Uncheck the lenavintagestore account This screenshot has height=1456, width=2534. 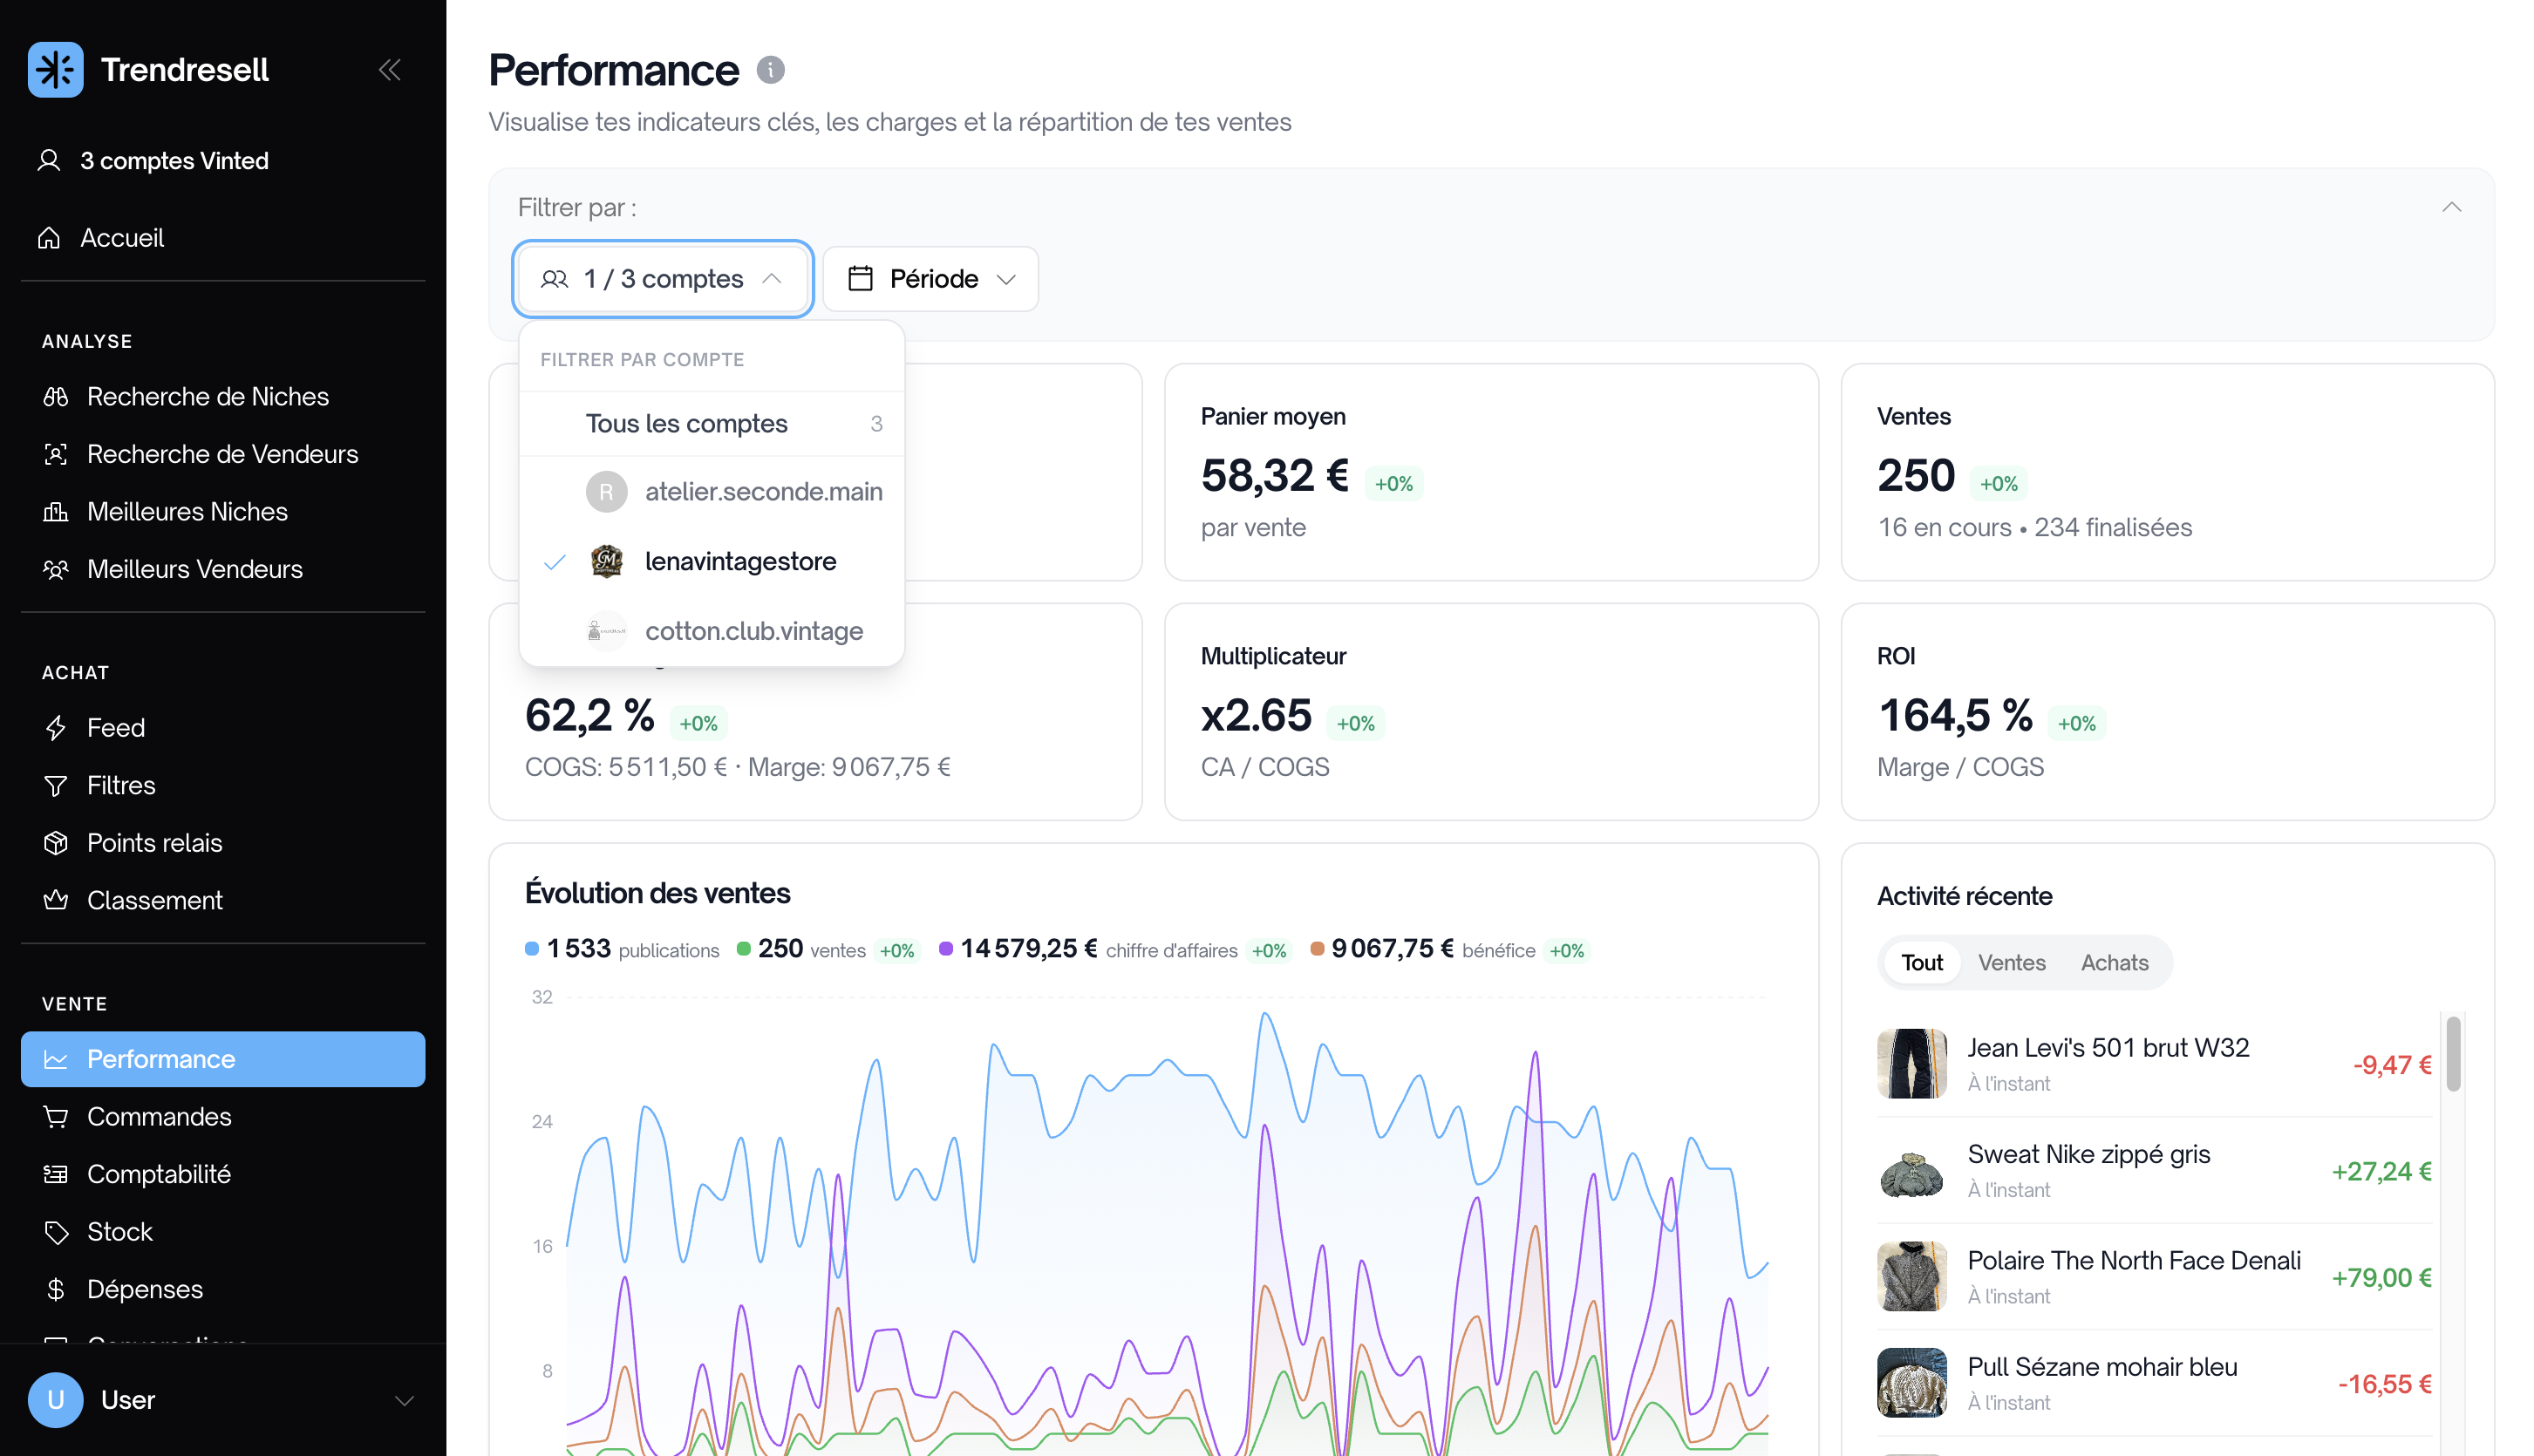point(711,561)
